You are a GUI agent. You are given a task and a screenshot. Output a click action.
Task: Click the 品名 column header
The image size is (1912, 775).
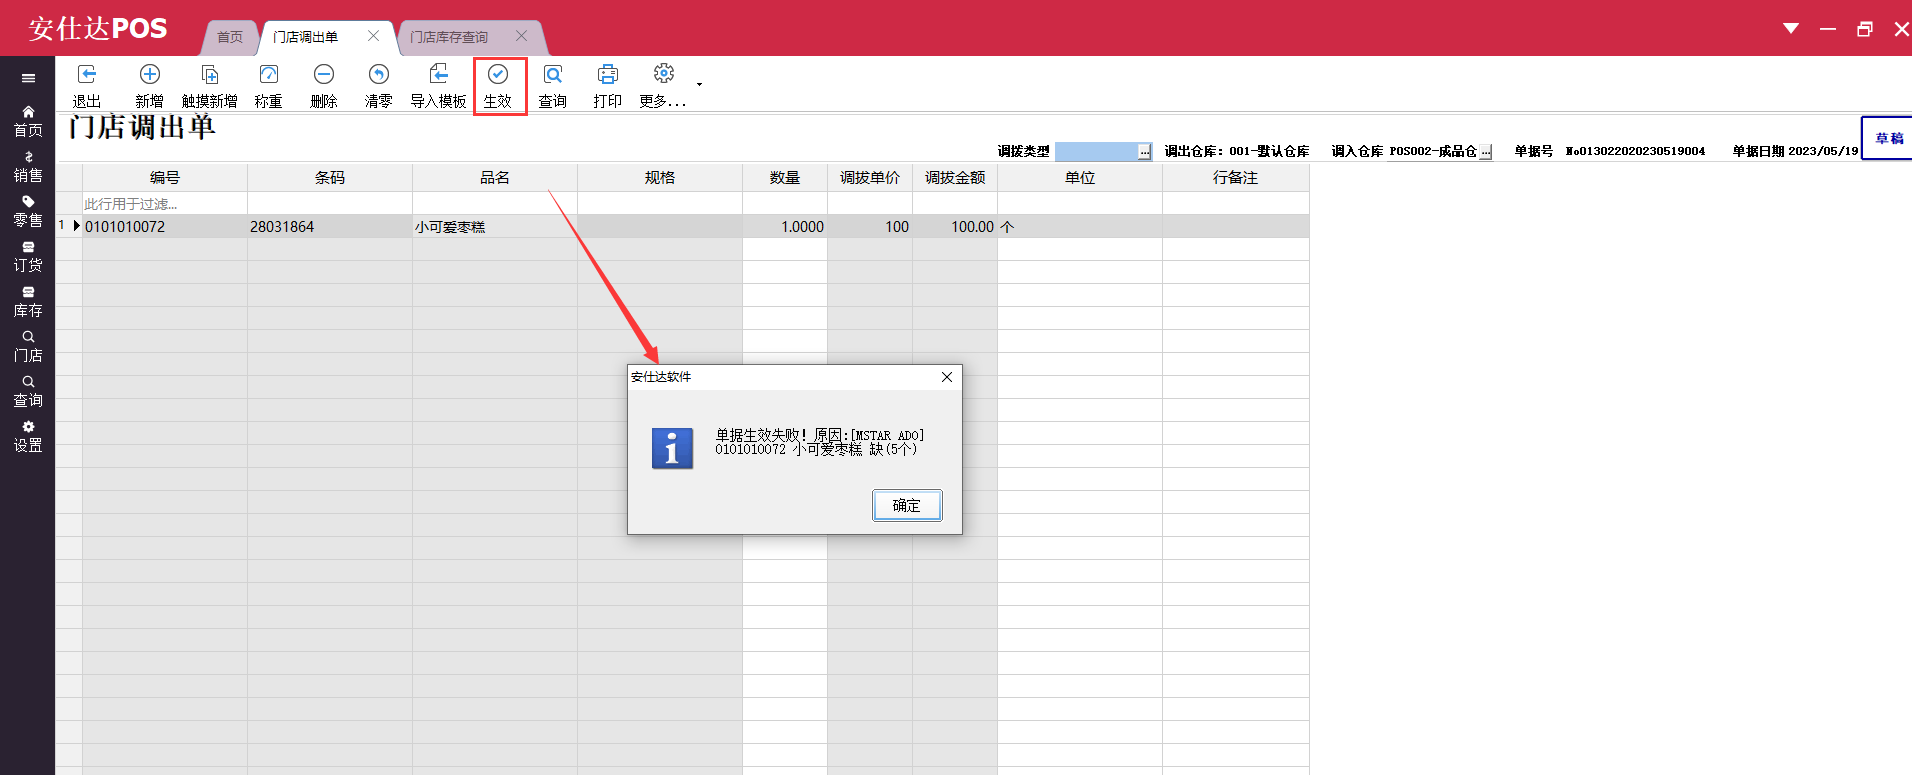(495, 177)
